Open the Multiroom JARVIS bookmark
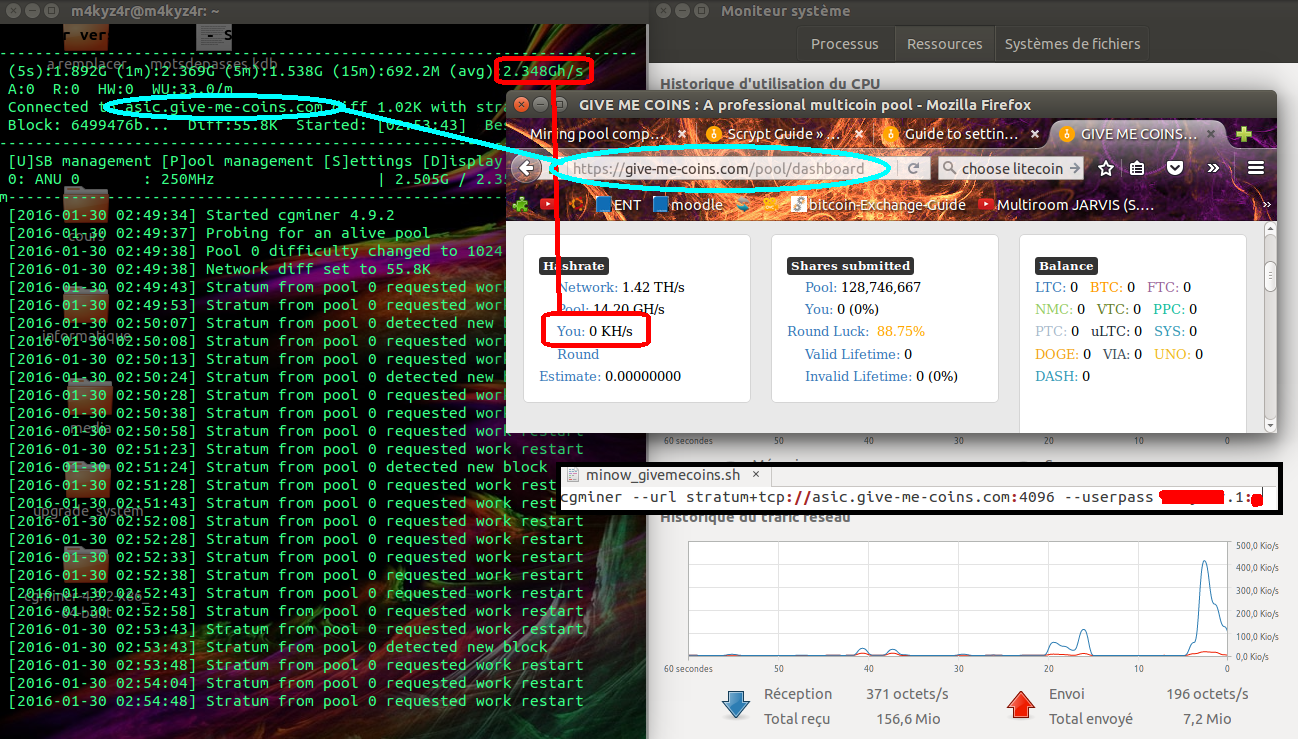1298x739 pixels. coord(1067,204)
